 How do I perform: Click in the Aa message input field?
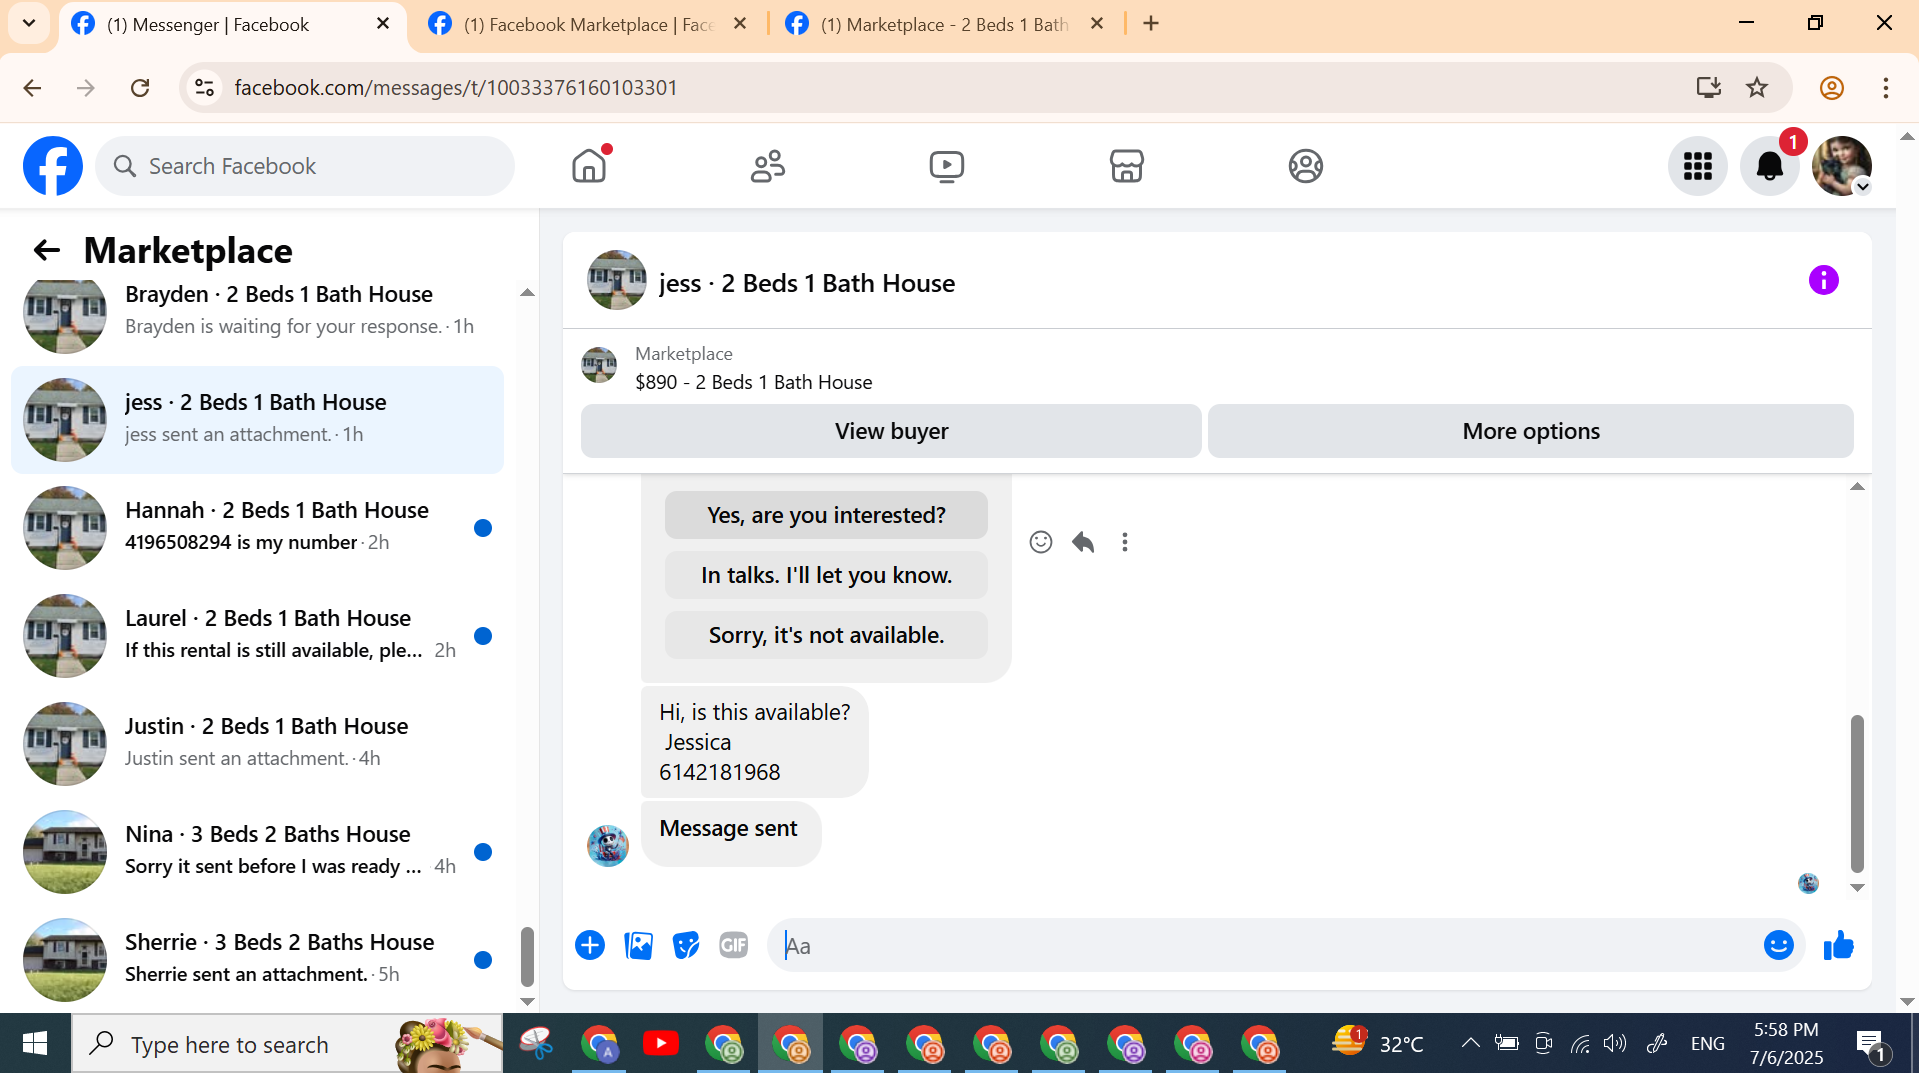click(x=1265, y=945)
